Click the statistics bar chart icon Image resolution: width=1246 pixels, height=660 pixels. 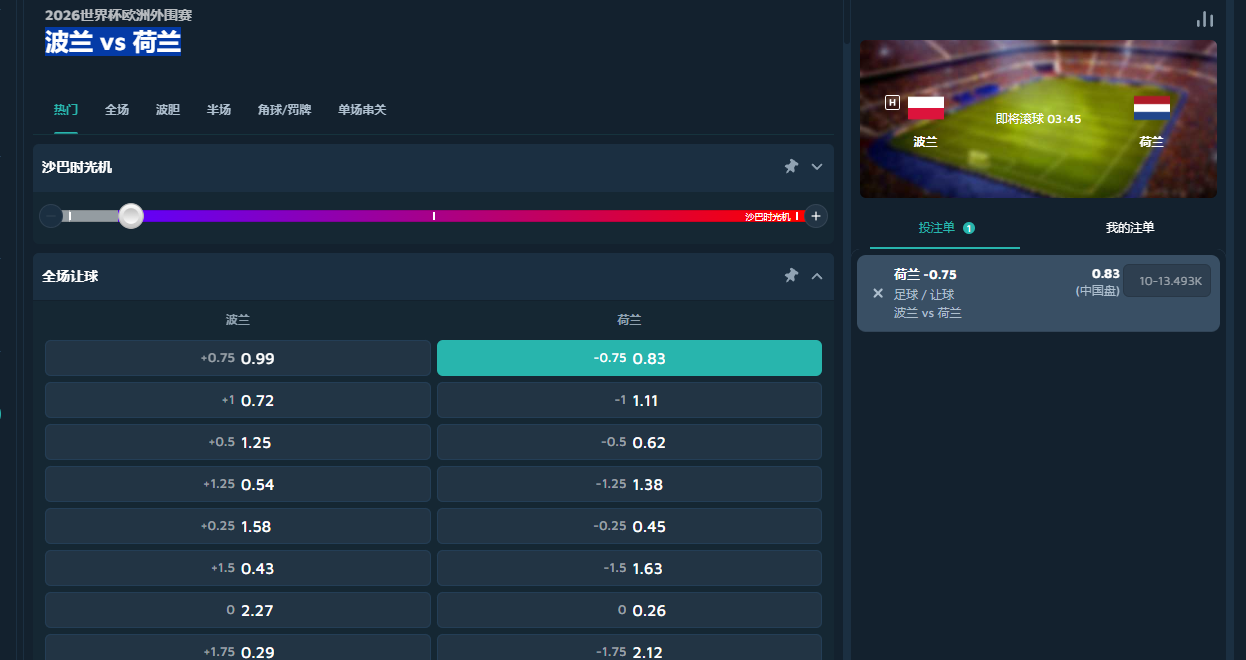1204,19
